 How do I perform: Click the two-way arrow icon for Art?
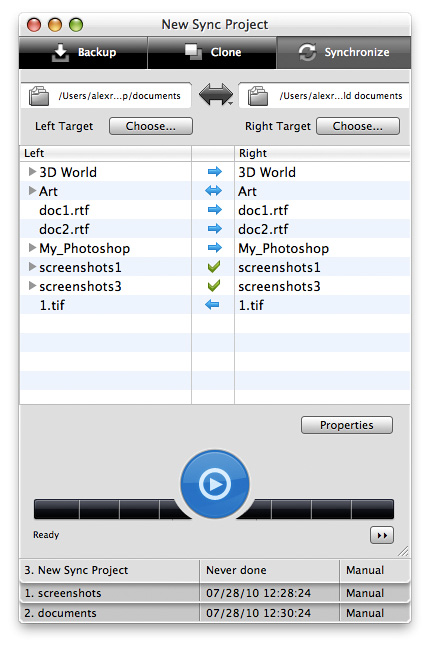pos(214,191)
